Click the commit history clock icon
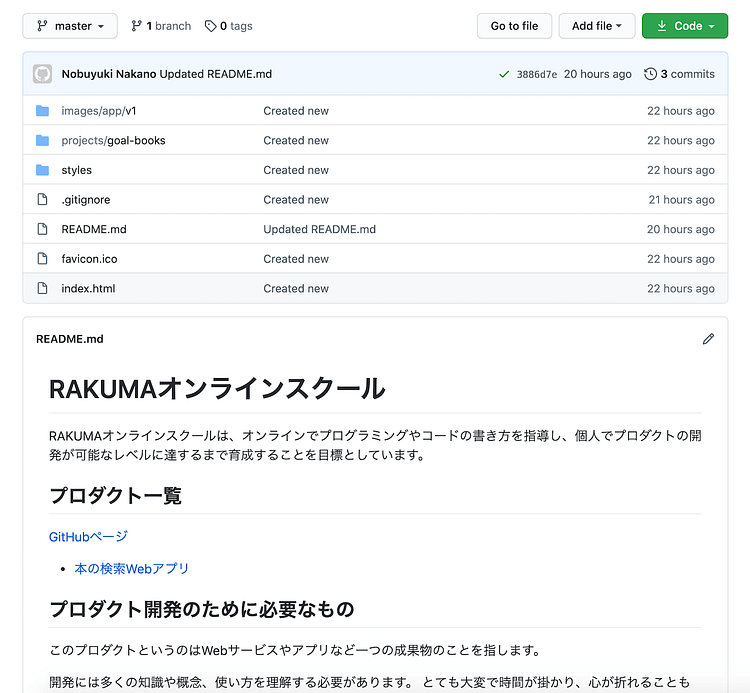This screenshot has height=693, width=750. tap(650, 74)
